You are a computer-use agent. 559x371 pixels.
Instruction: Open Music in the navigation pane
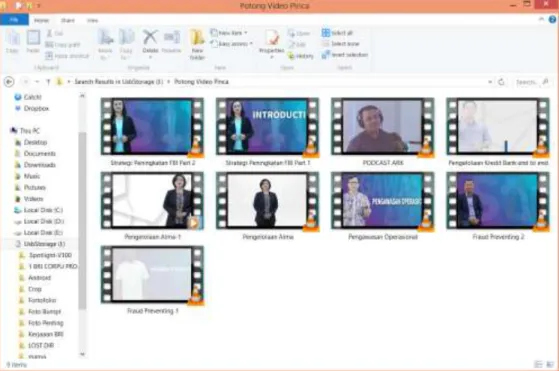(x=27, y=176)
